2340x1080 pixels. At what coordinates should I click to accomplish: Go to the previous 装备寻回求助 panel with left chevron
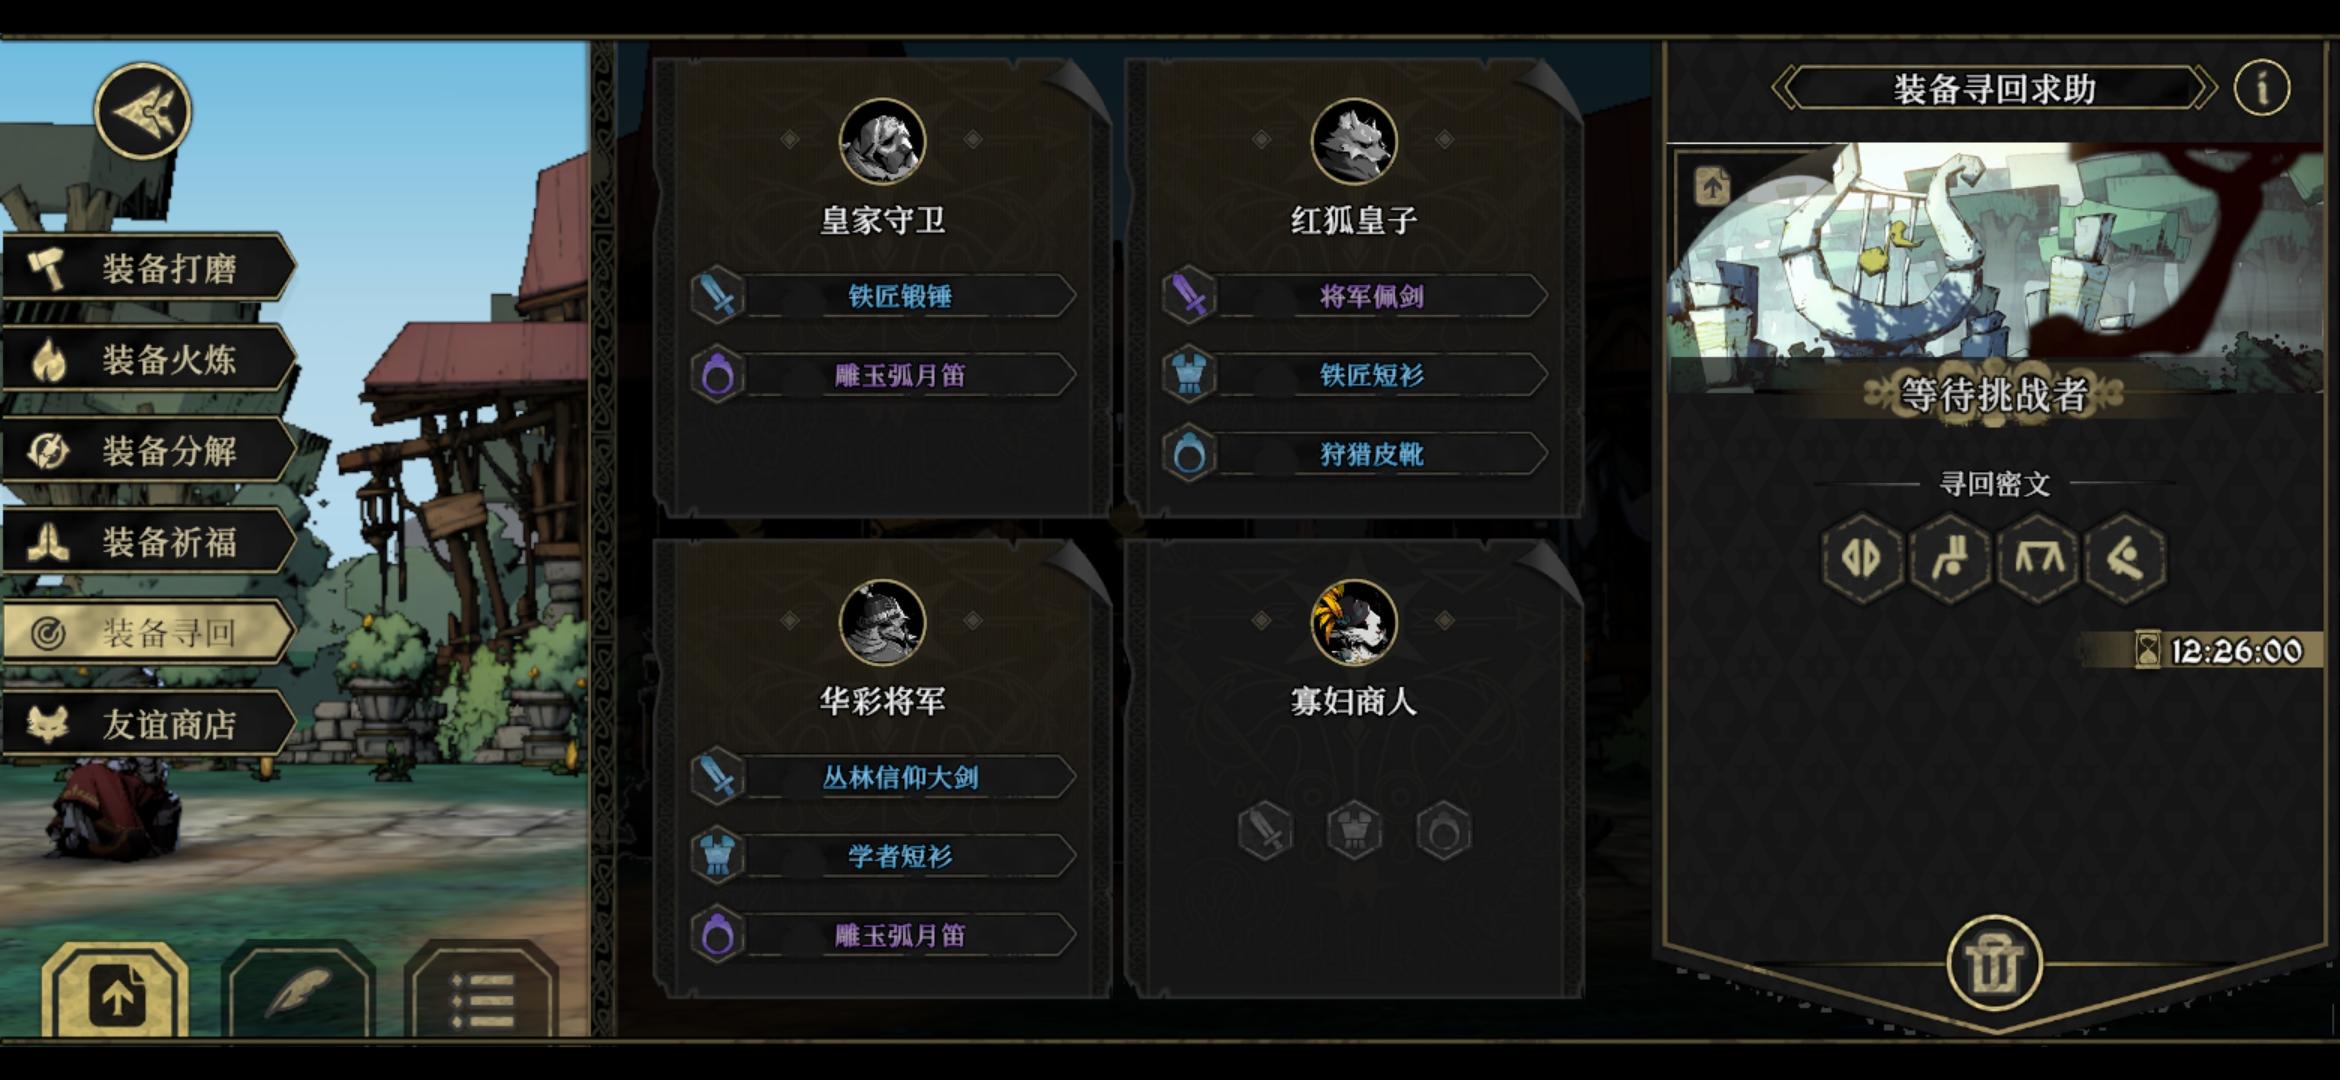(1785, 88)
